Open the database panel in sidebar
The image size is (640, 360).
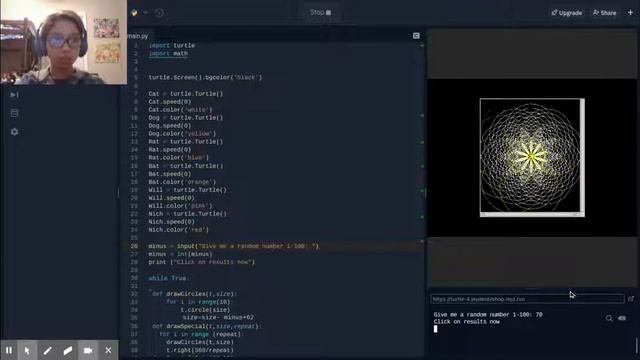[x=14, y=113]
